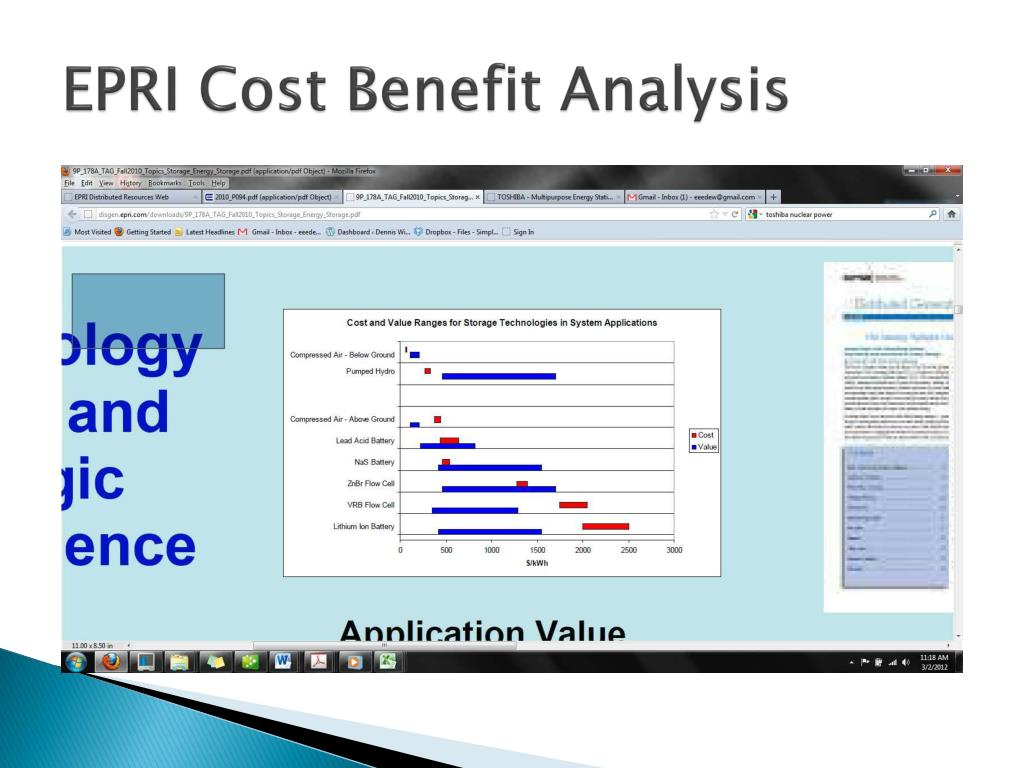Open Dashboard - Dennis Wi... bookmark

point(368,232)
